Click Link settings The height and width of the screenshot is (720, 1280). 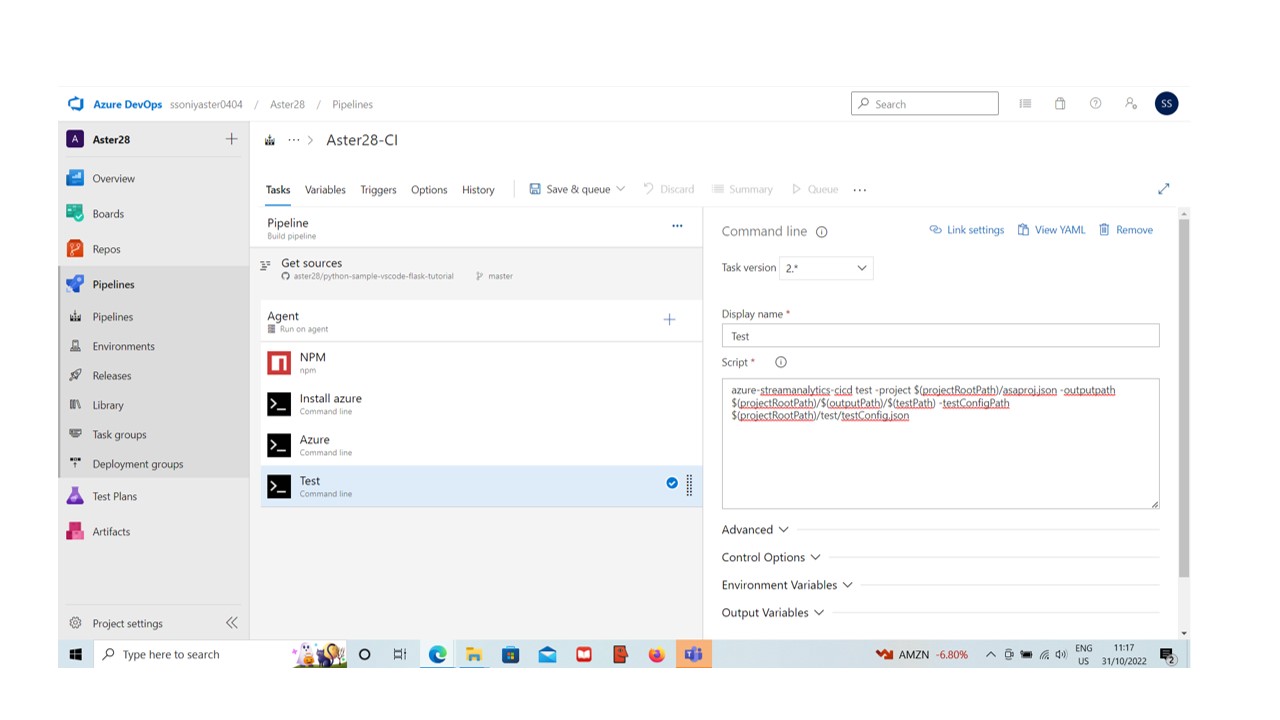pyautogui.click(x=966, y=230)
